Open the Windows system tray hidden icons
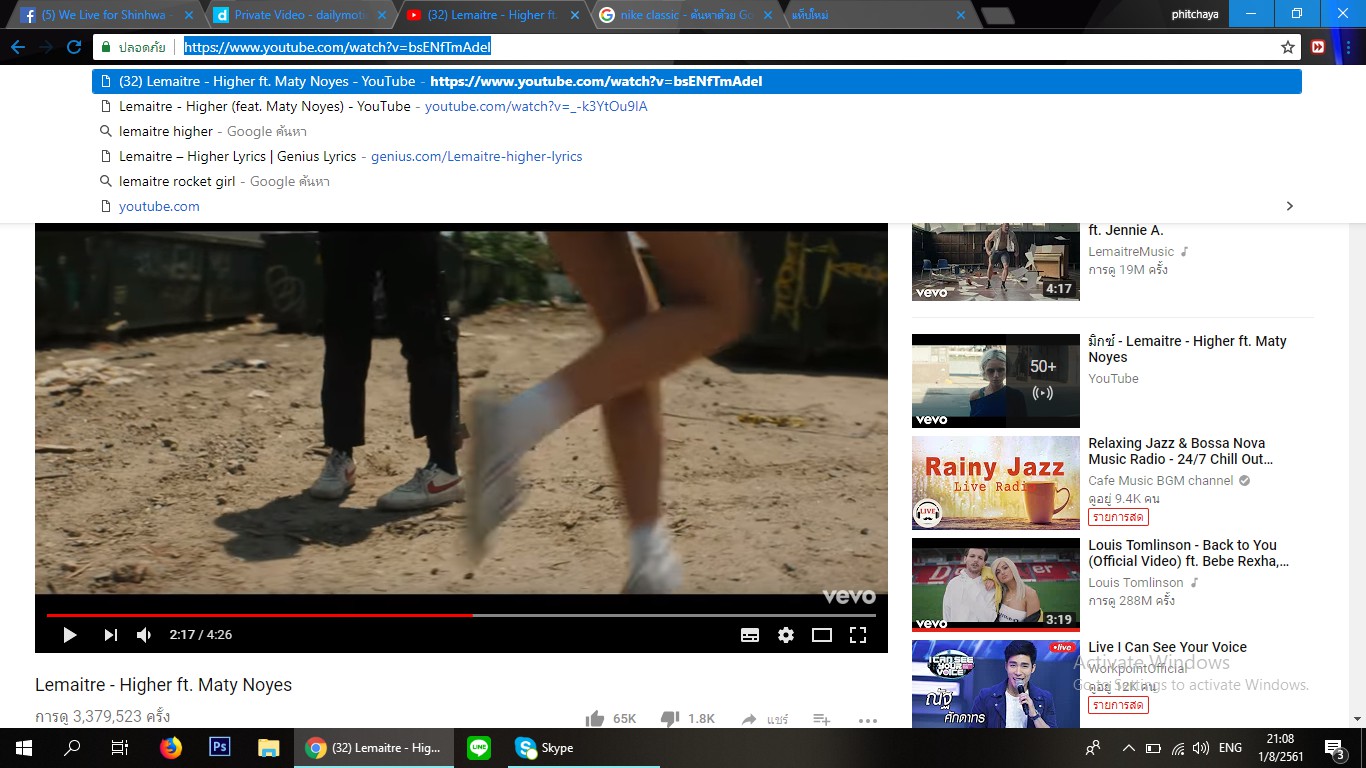The height and width of the screenshot is (768, 1366). click(x=1128, y=748)
